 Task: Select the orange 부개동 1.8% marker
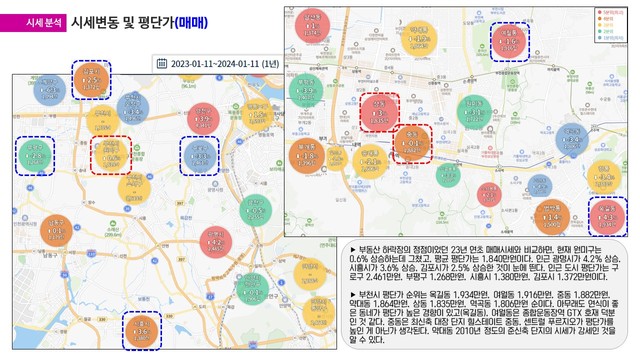307,156
